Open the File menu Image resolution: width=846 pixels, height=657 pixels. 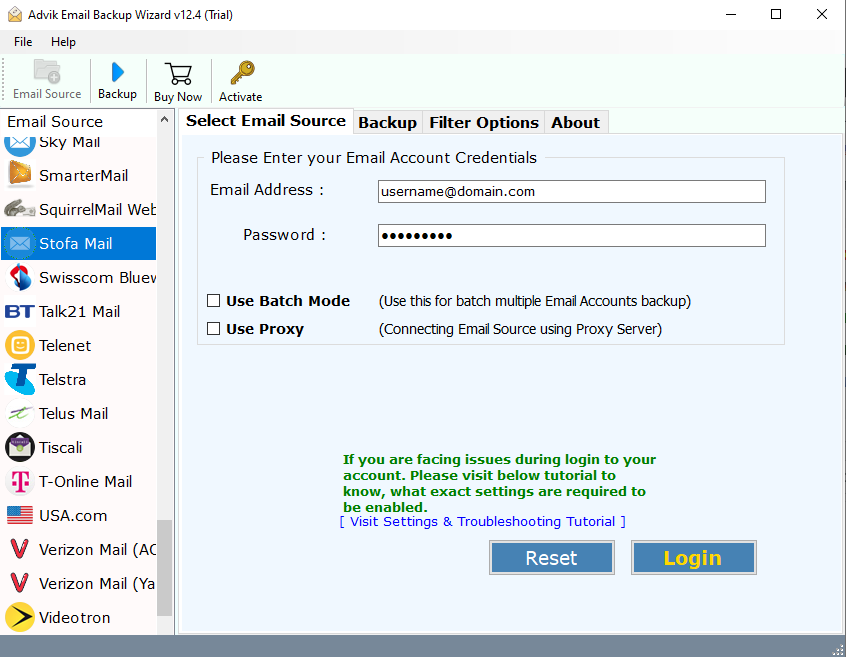(23, 42)
